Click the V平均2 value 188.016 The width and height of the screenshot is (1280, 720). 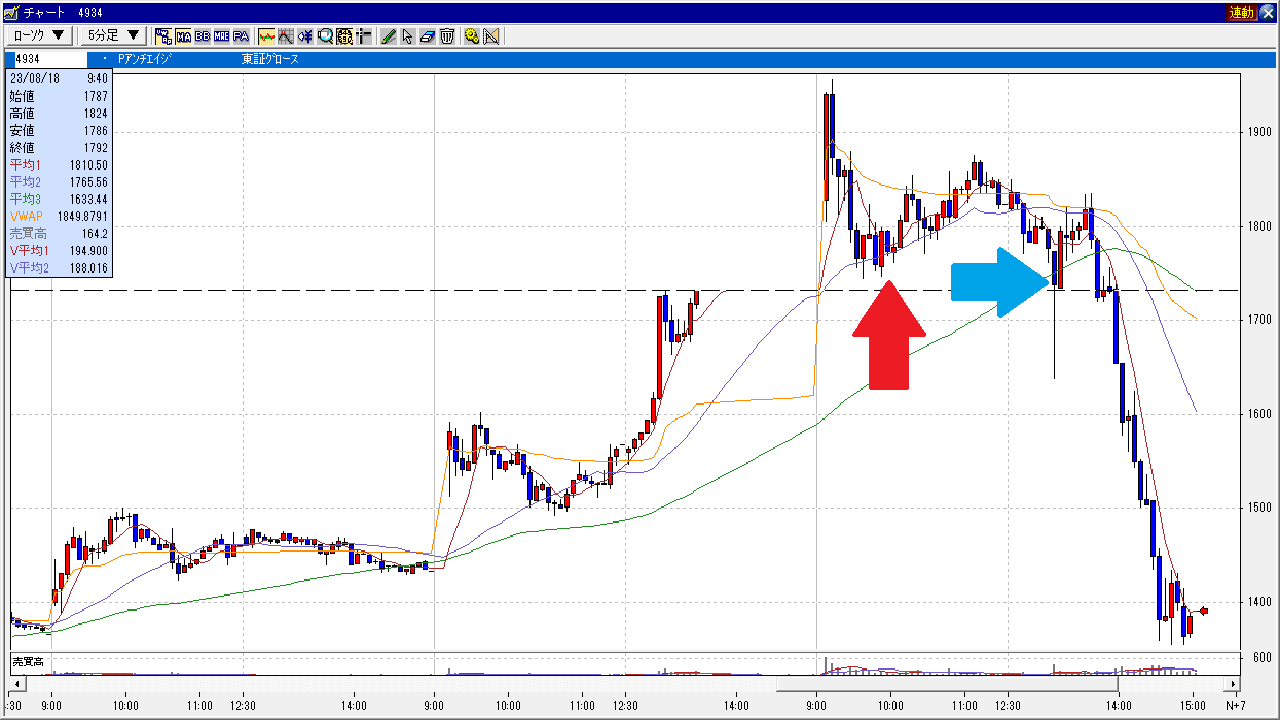89,268
